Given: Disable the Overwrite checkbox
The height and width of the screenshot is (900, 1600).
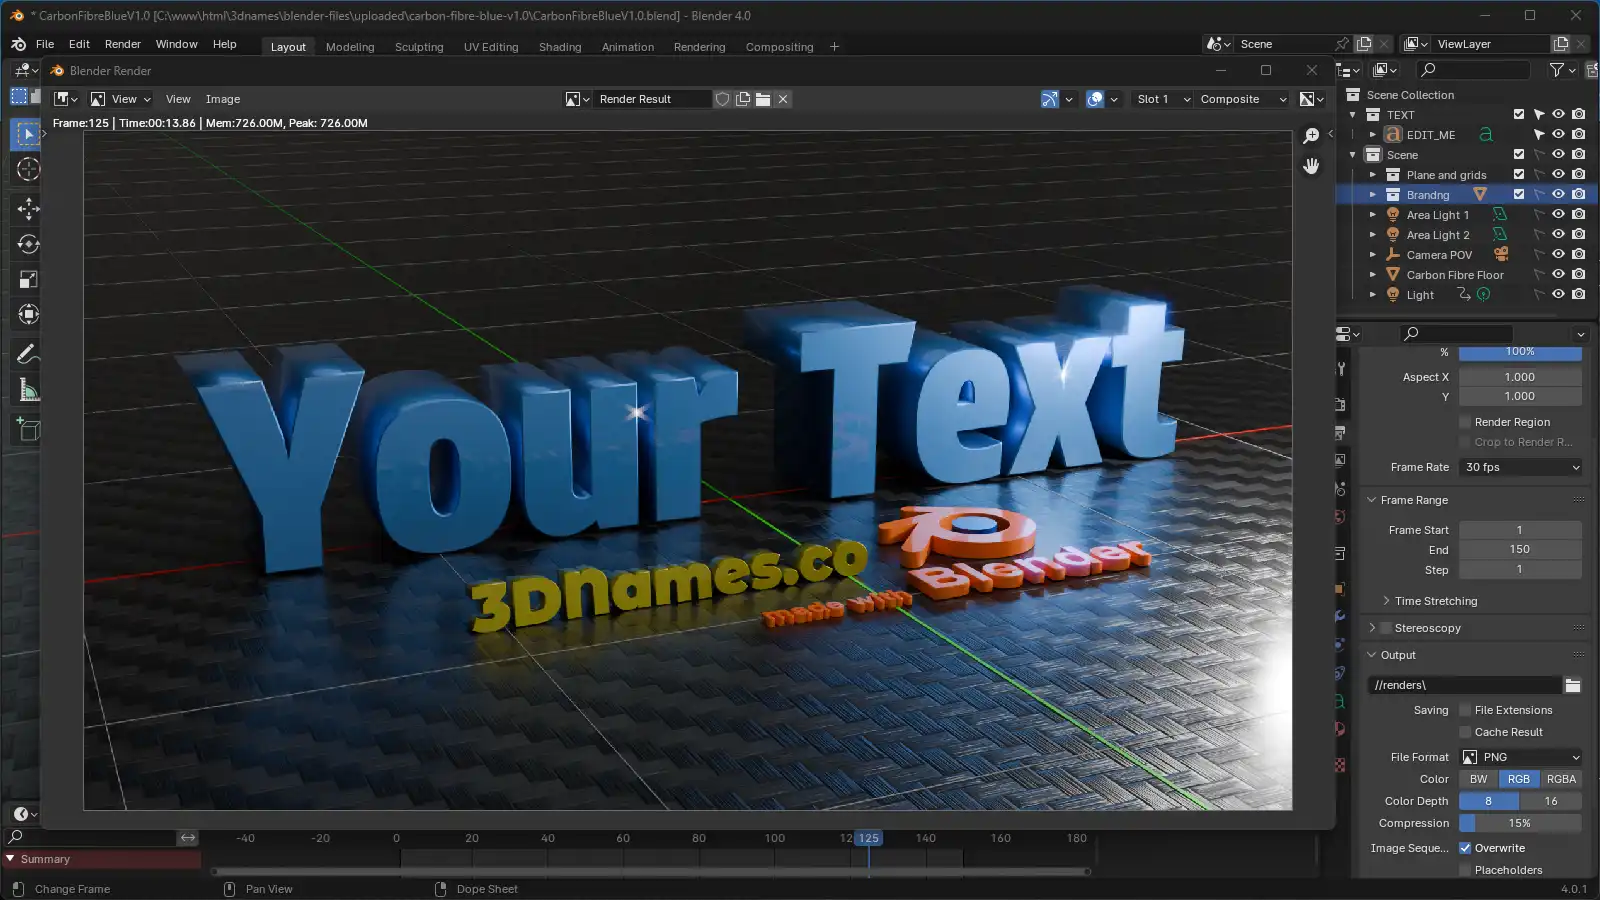Looking at the screenshot, I should click(x=1465, y=848).
